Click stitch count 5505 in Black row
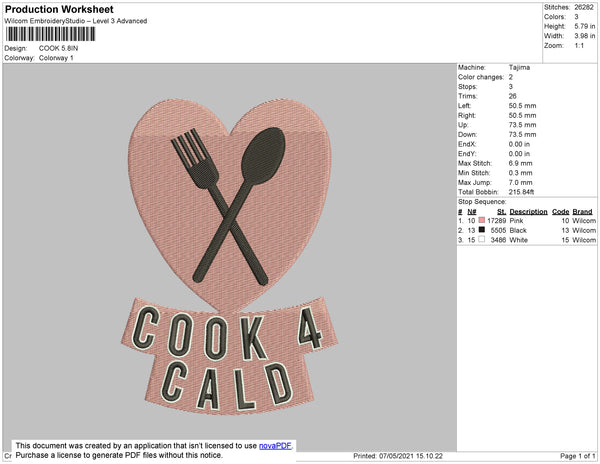Screen dimensions: 600x464 click(x=498, y=230)
